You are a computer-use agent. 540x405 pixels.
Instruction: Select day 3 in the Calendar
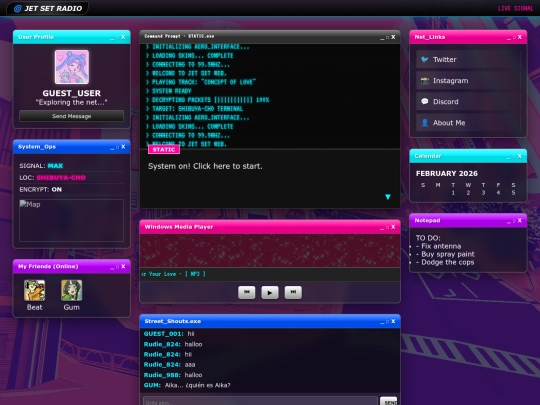click(483, 193)
